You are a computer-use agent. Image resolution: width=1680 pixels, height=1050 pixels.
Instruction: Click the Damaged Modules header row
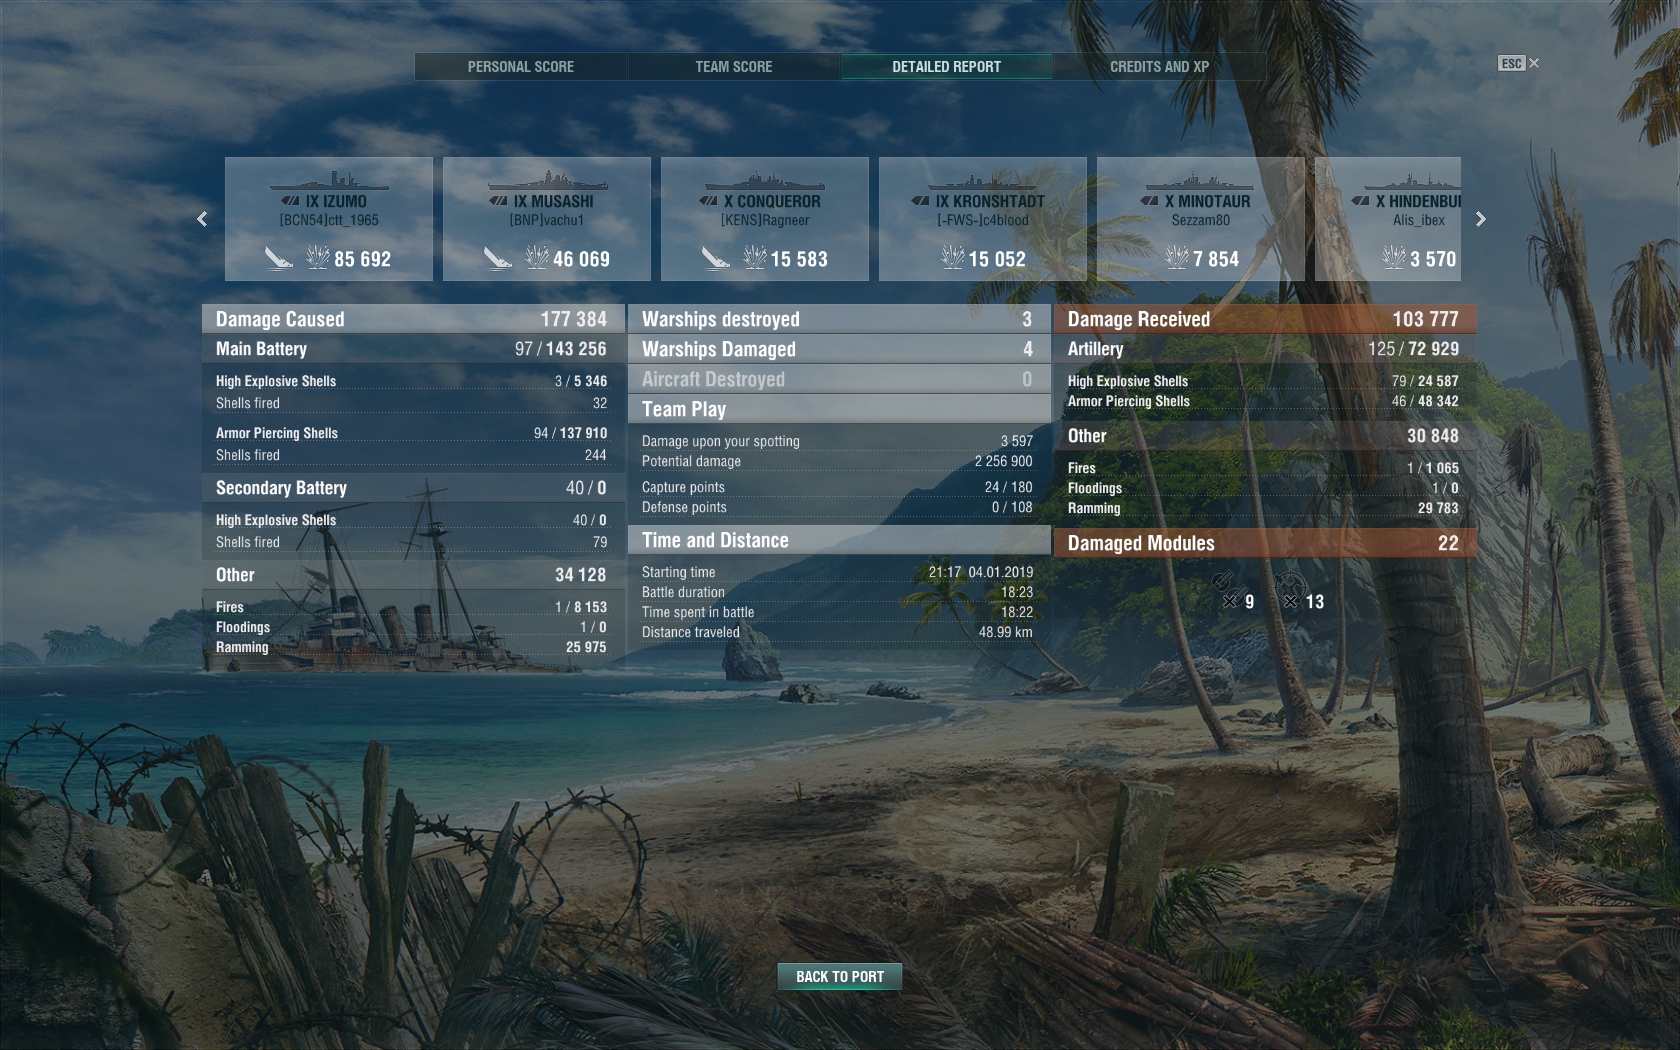click(1265, 542)
